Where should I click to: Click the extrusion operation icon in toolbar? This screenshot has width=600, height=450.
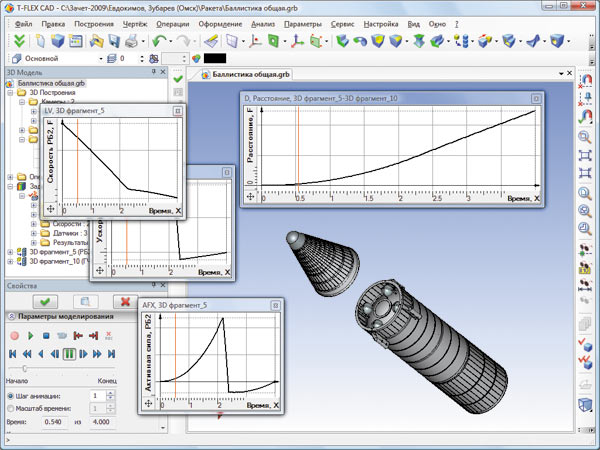coord(342,41)
